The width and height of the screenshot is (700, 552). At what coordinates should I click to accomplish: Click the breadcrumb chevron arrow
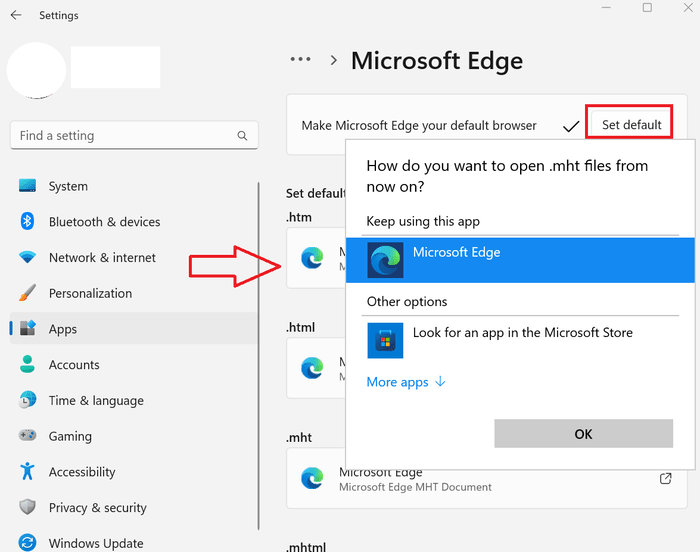pyautogui.click(x=333, y=60)
